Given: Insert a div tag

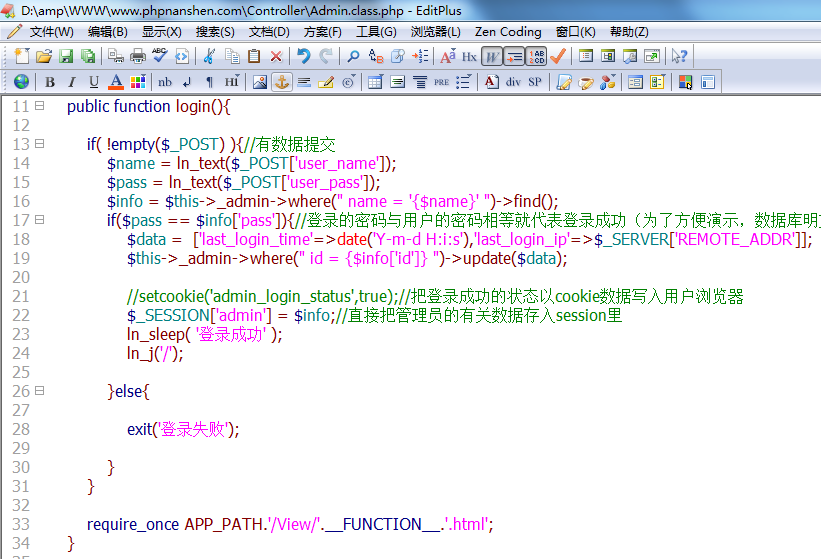Looking at the screenshot, I should [x=513, y=82].
